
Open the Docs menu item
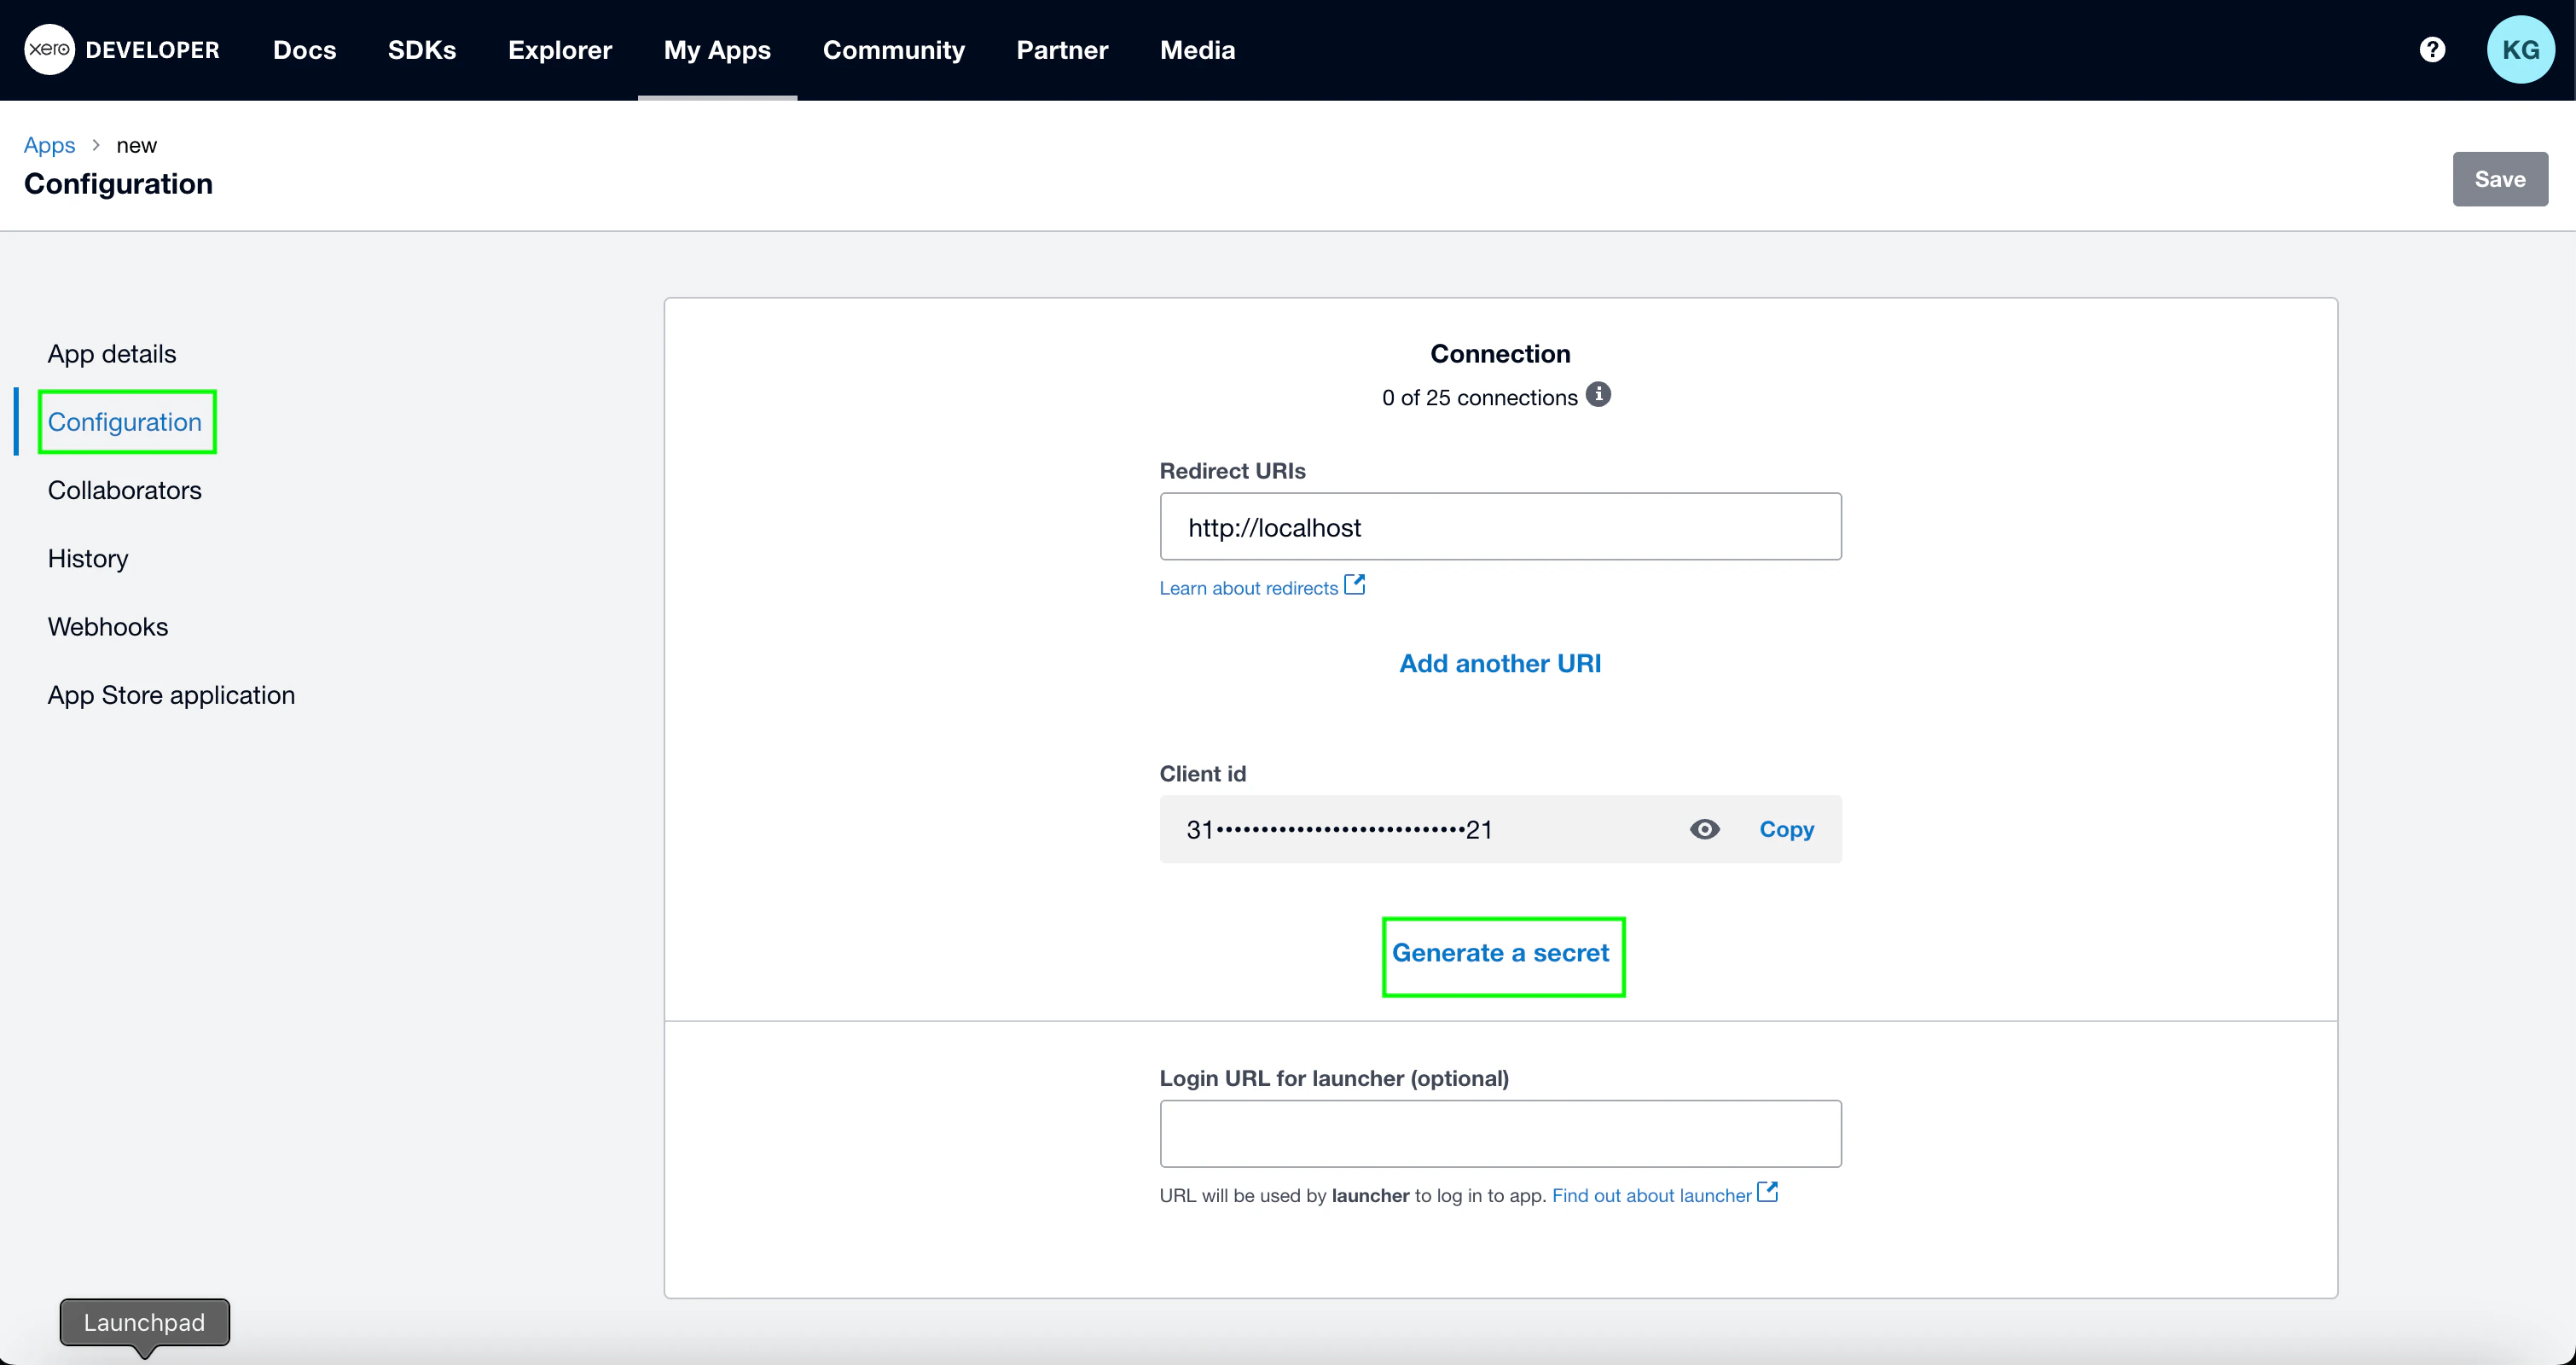click(x=304, y=50)
